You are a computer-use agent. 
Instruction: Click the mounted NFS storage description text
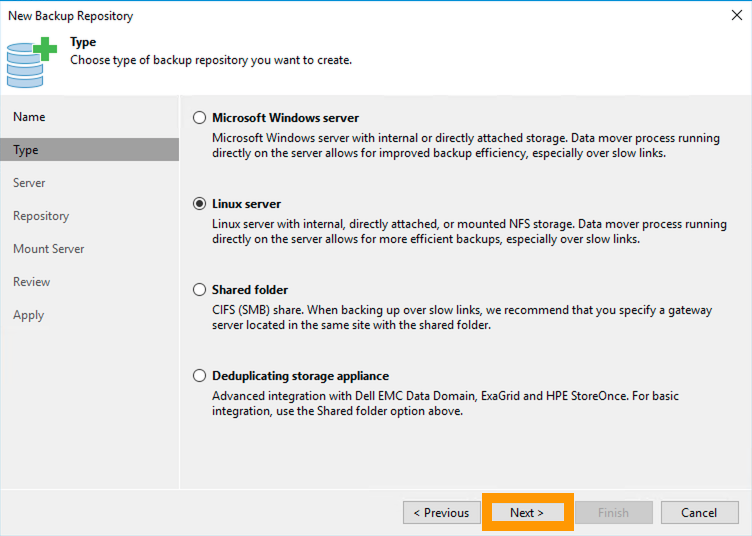[470, 232]
